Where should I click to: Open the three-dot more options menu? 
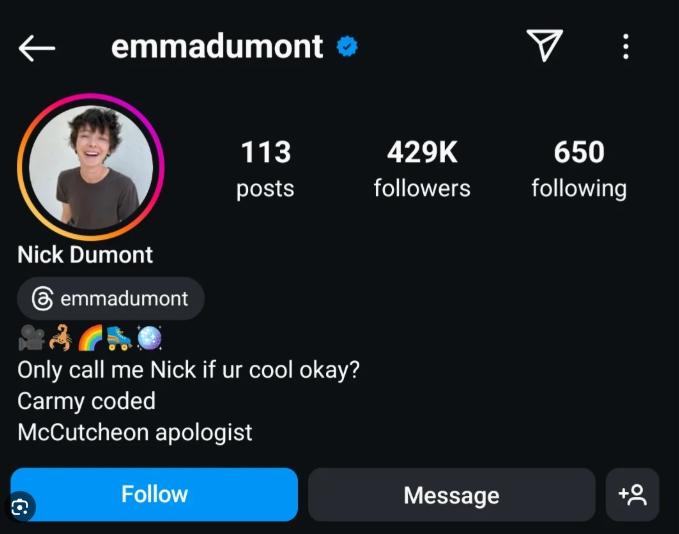626,46
